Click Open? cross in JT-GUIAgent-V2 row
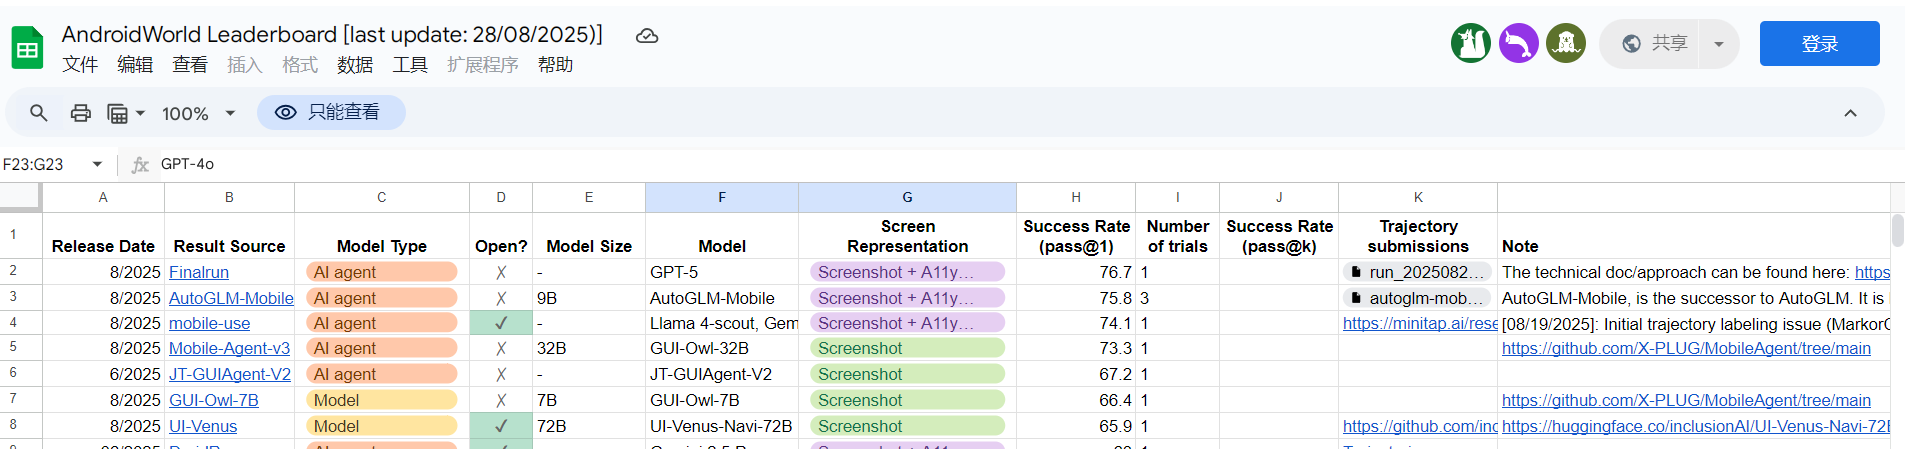The width and height of the screenshot is (1905, 449). [501, 374]
